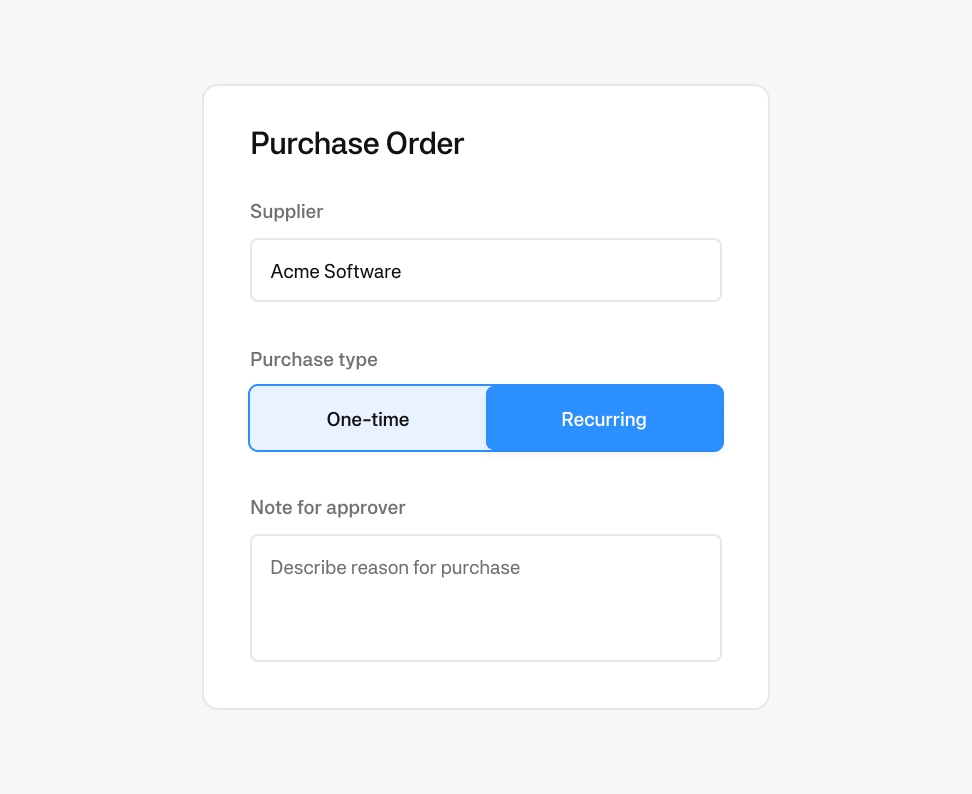Select the One-time purchase type
Screen dimensions: 972x794
click(x=368, y=418)
